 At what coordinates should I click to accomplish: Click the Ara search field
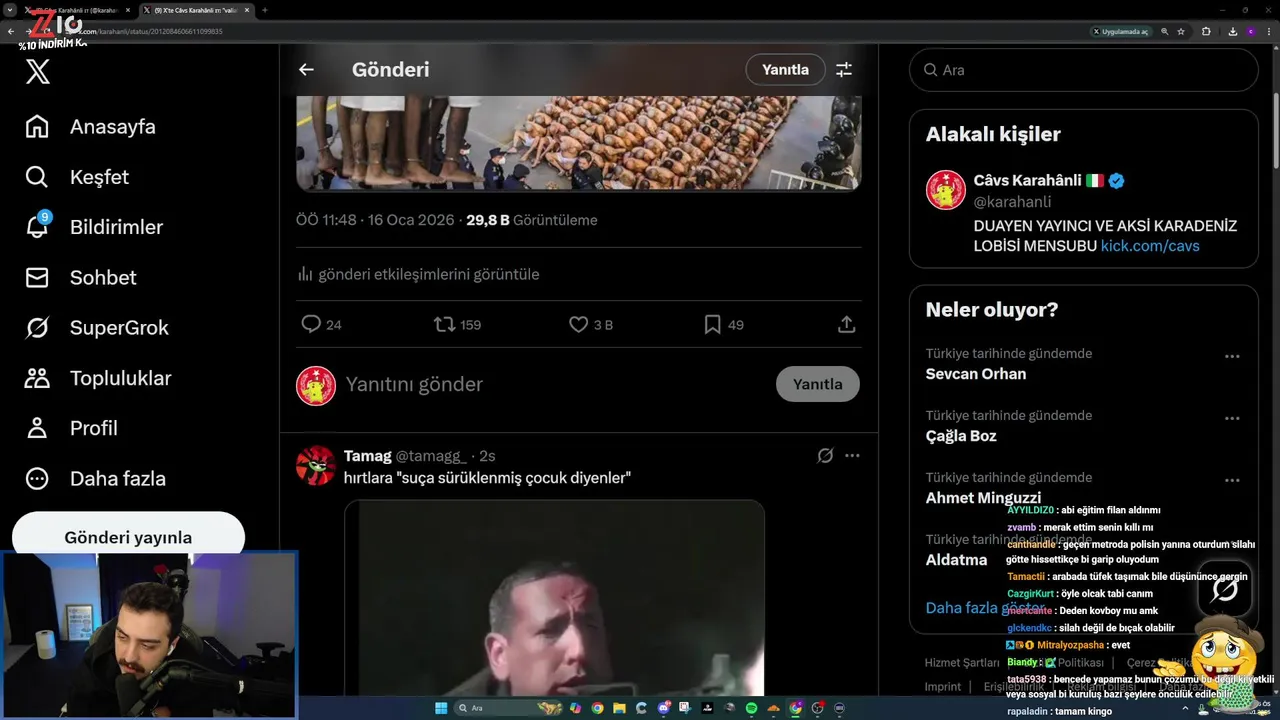[x=1083, y=70]
